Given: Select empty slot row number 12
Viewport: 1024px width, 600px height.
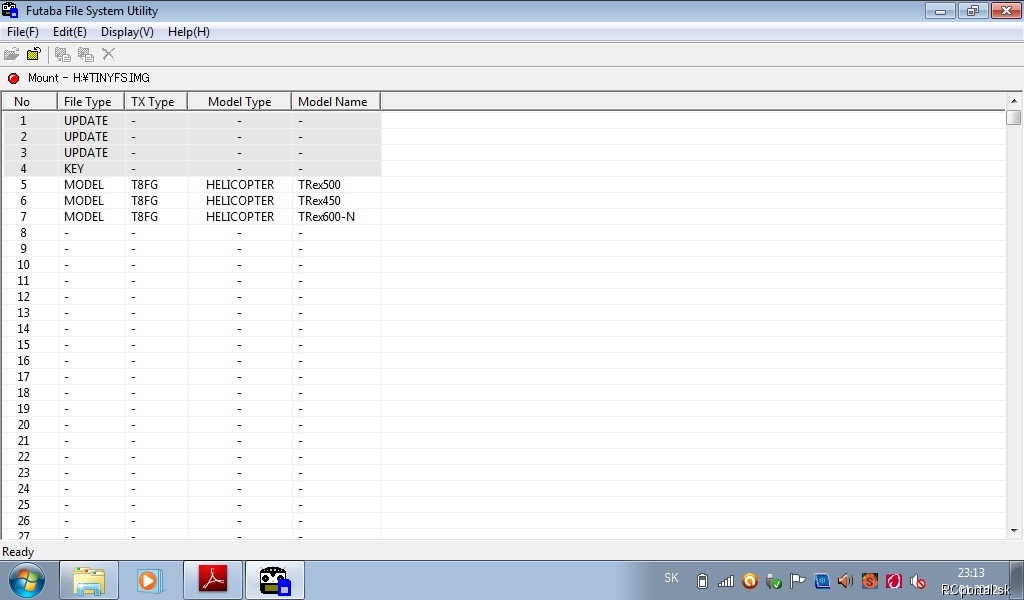Looking at the screenshot, I should (x=192, y=296).
